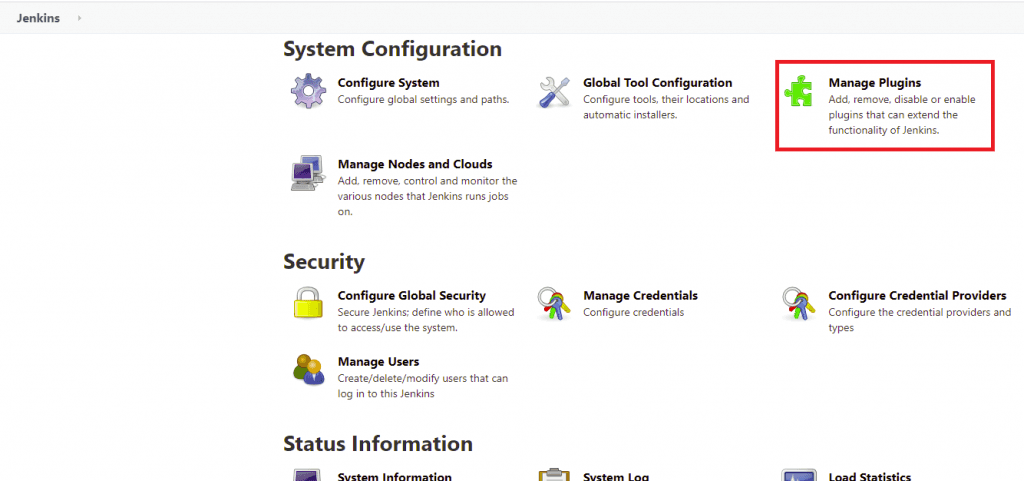This screenshot has width=1024, height=481.
Task: Click the Manage Credentials keys icon
Action: coord(554,303)
